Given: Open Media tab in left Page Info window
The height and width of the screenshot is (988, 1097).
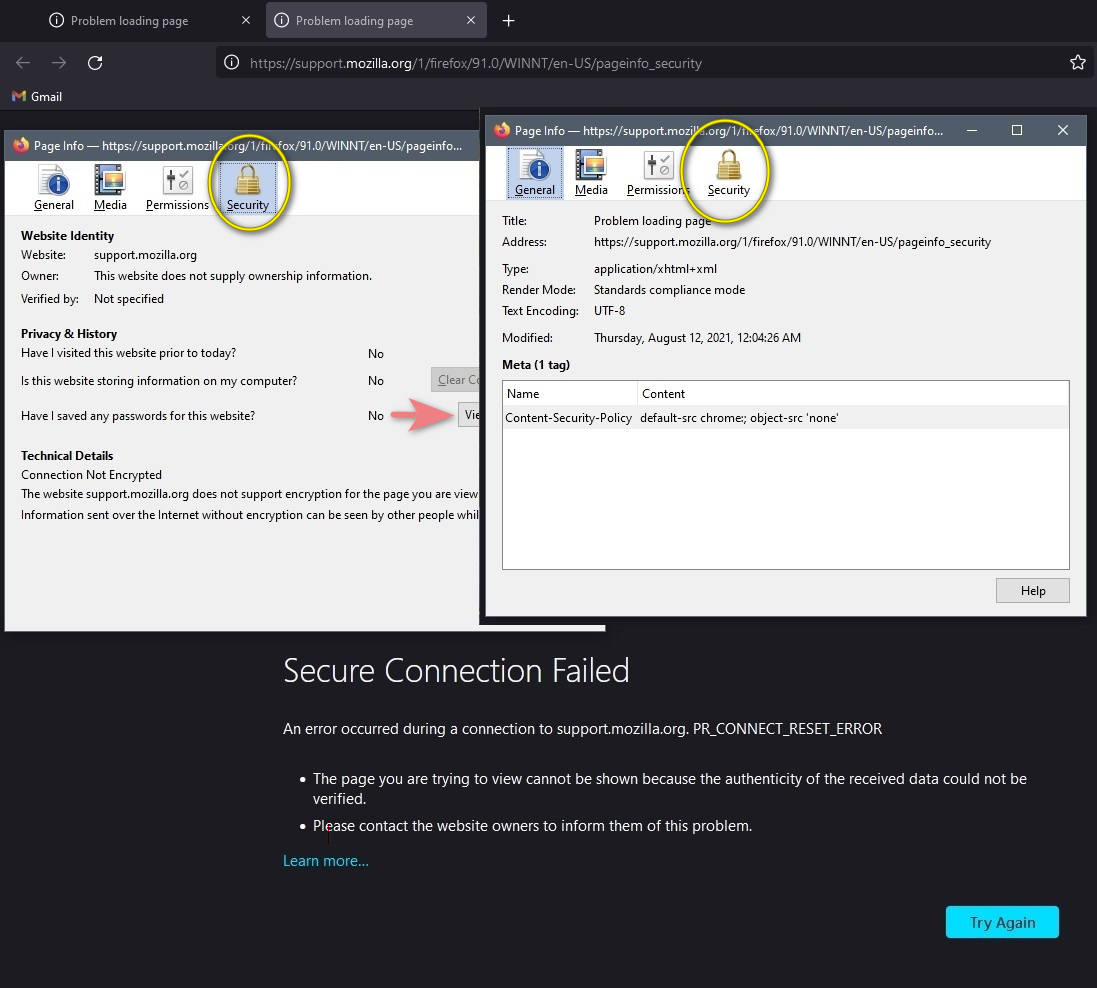Looking at the screenshot, I should [x=110, y=188].
